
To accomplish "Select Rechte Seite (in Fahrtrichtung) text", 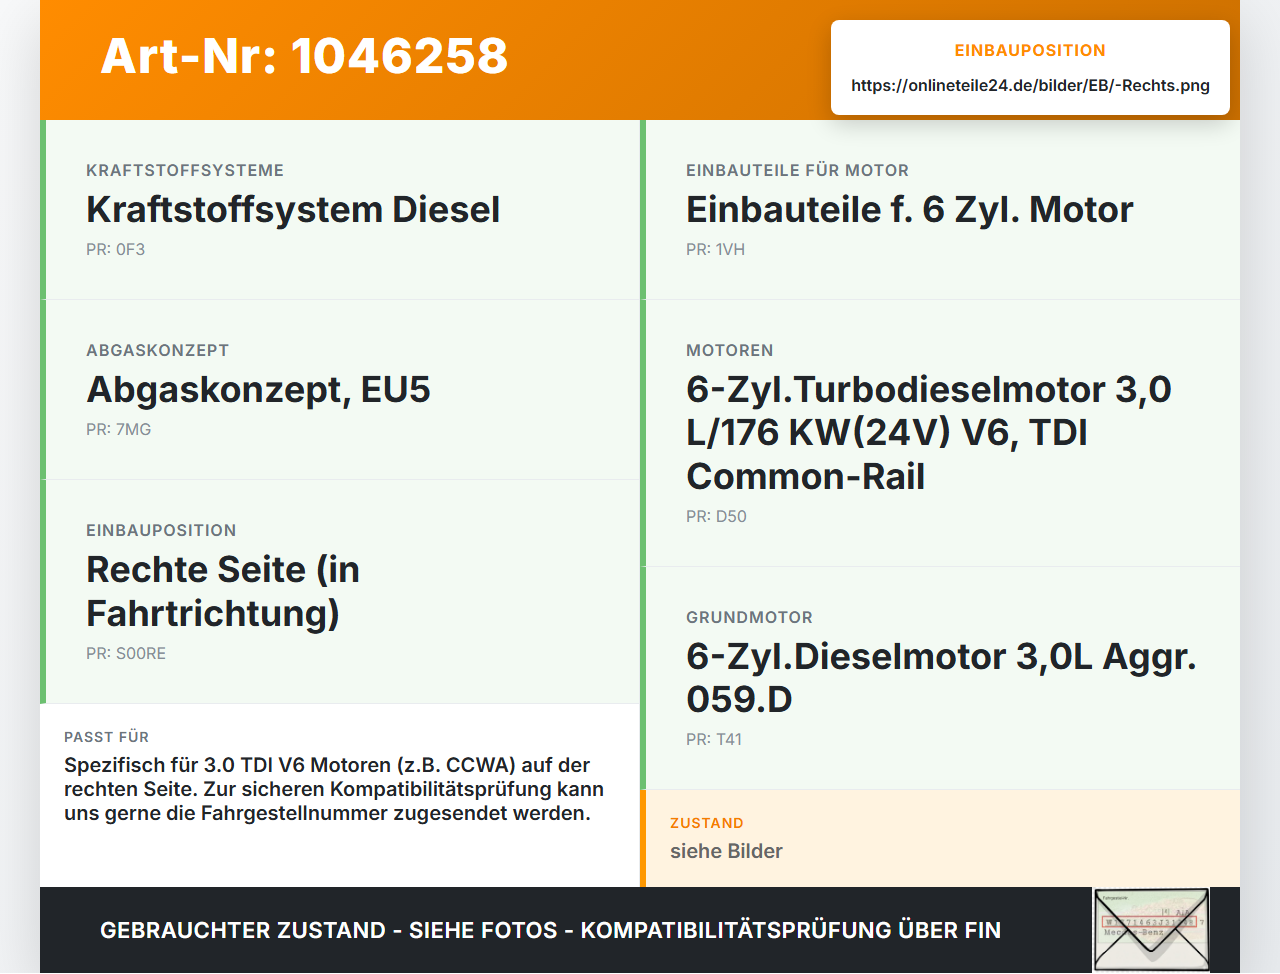I will click(x=223, y=591).
